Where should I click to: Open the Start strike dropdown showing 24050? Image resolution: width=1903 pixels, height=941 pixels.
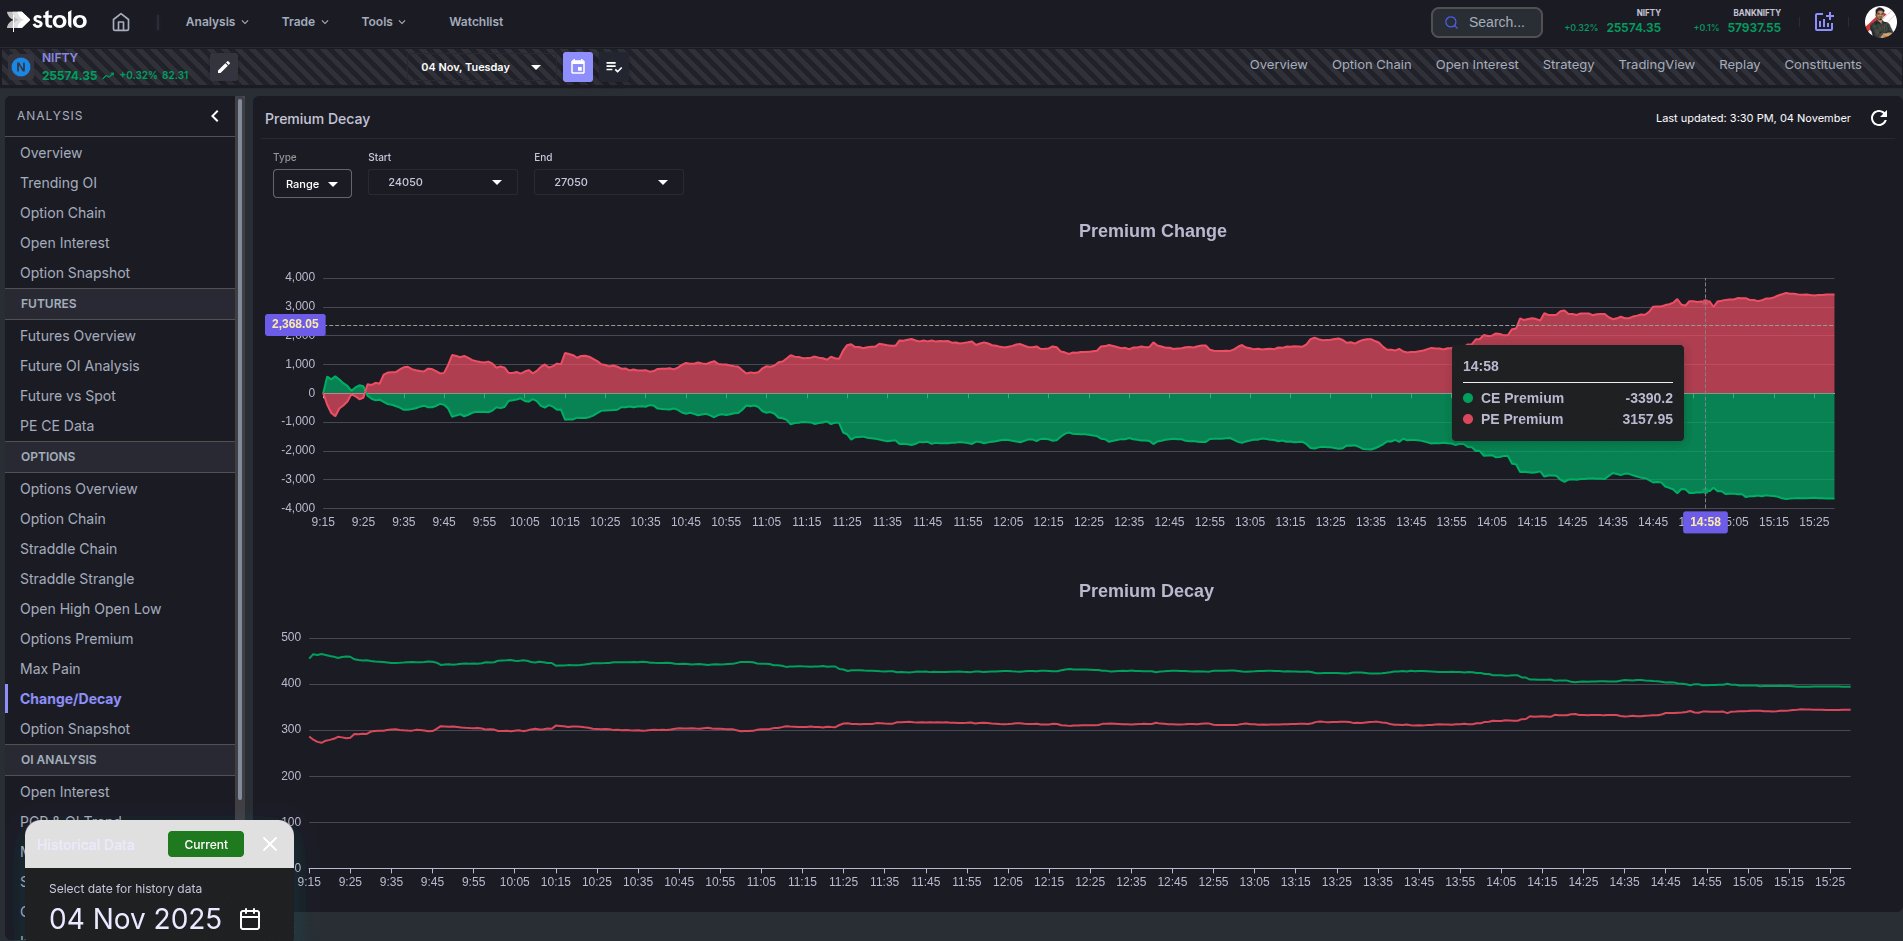[442, 182]
